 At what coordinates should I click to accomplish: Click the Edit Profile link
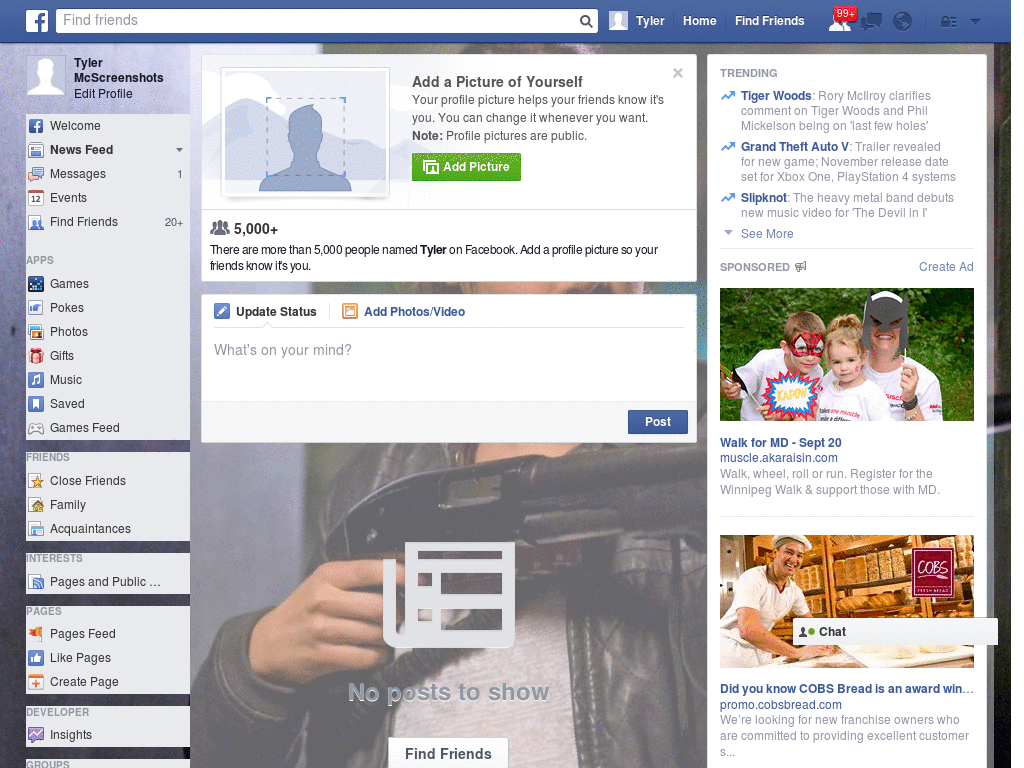[x=103, y=94]
